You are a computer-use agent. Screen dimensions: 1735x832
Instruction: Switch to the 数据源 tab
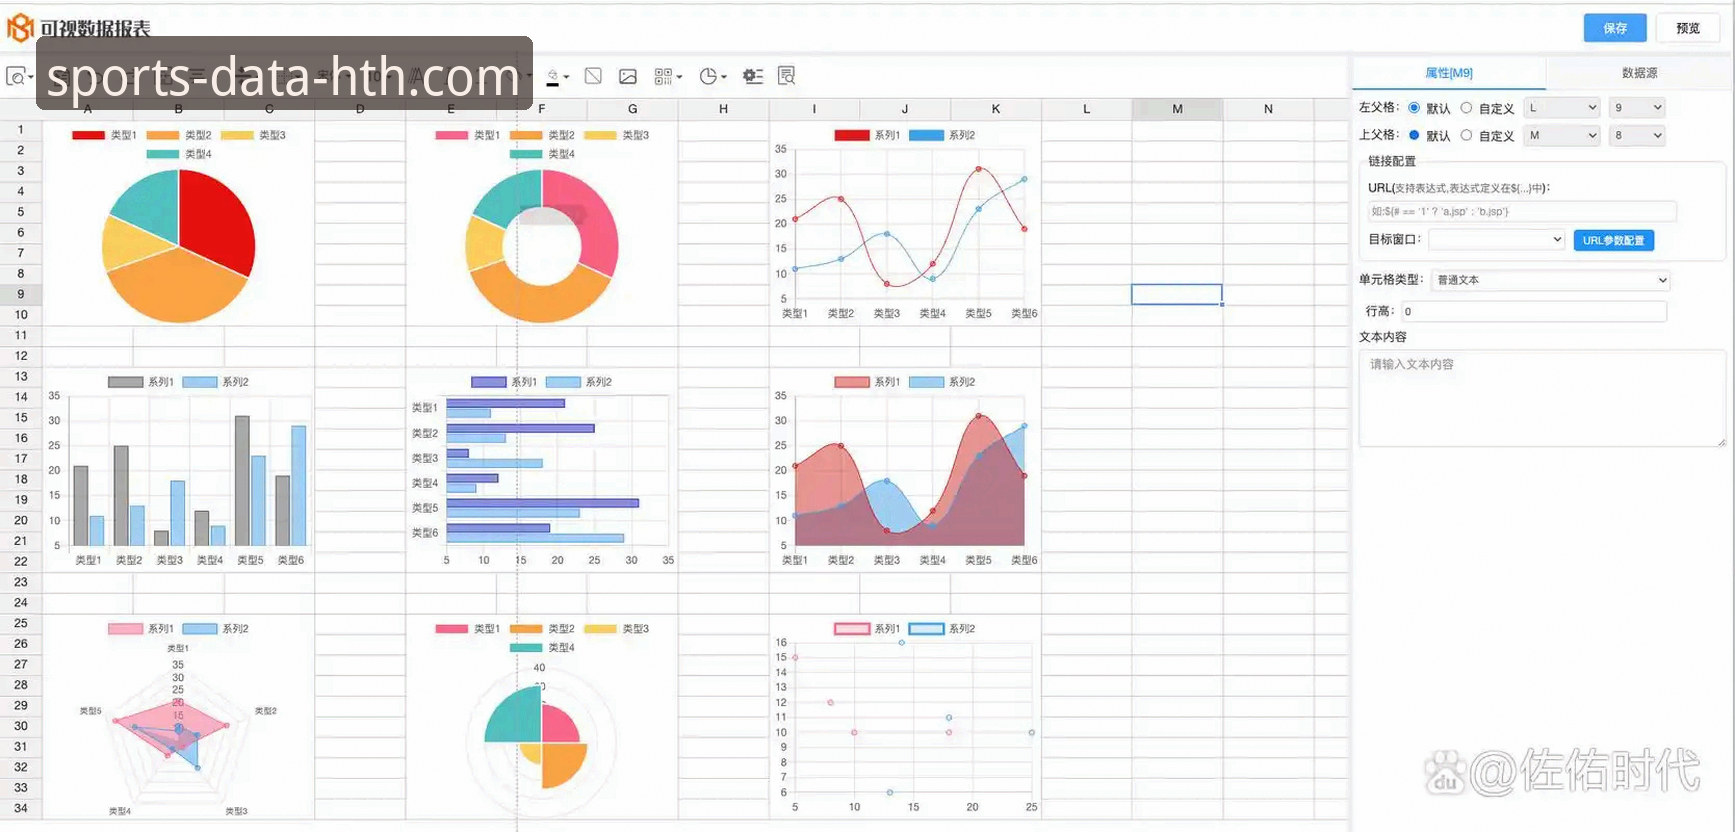(x=1639, y=73)
